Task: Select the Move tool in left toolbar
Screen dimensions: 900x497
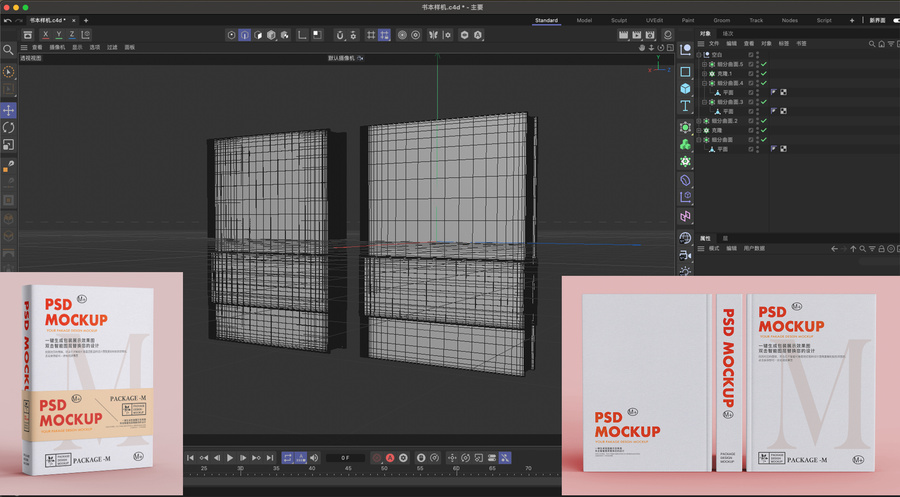Action: coord(9,110)
